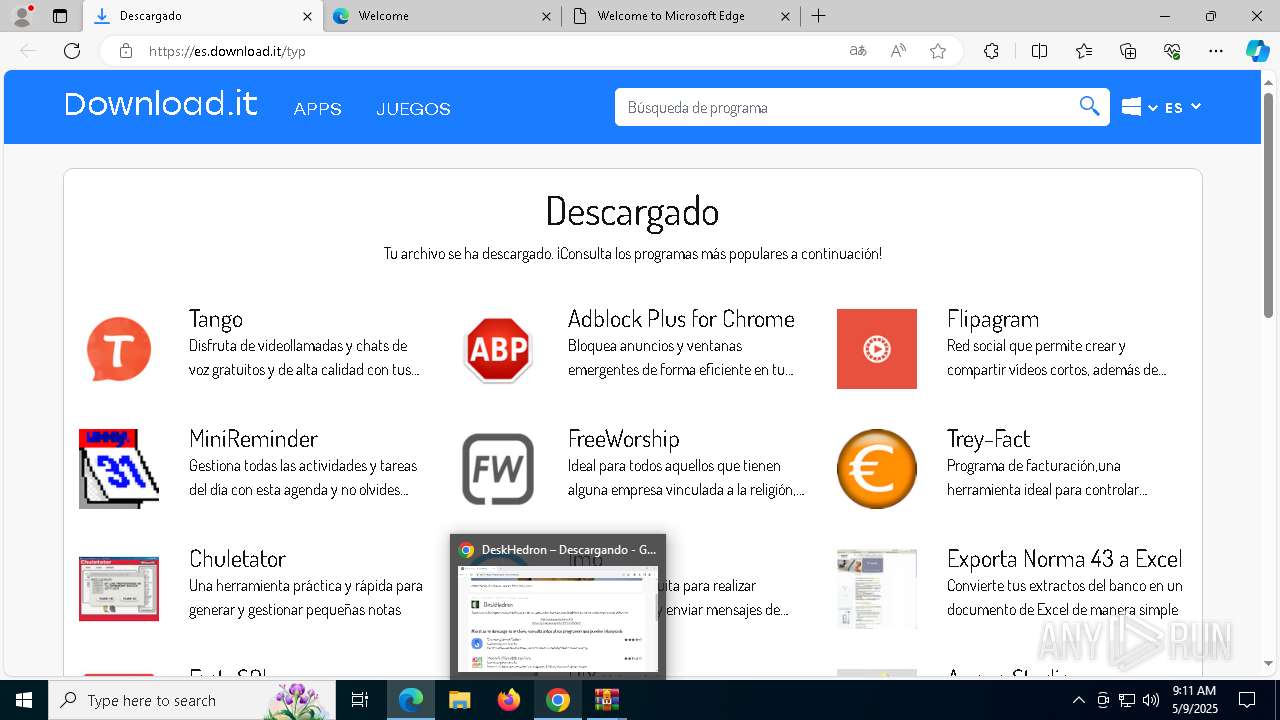Open the FreeWorship program link
The width and height of the screenshot is (1280, 720).
pos(624,439)
